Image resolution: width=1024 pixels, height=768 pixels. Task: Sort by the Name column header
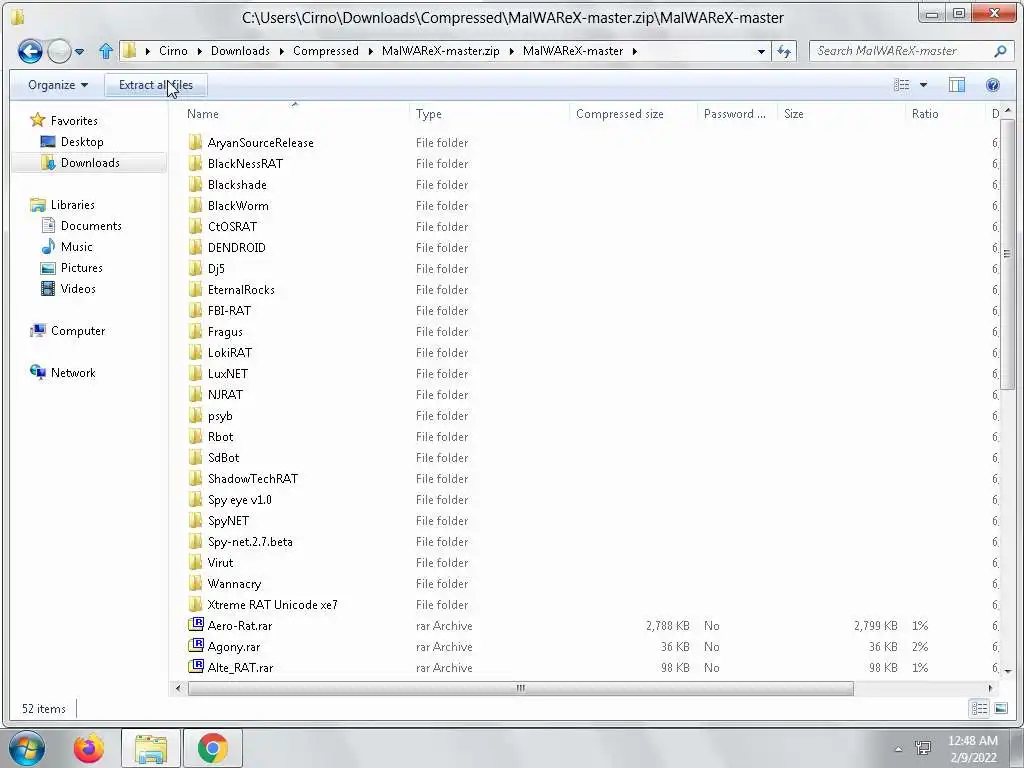point(203,114)
